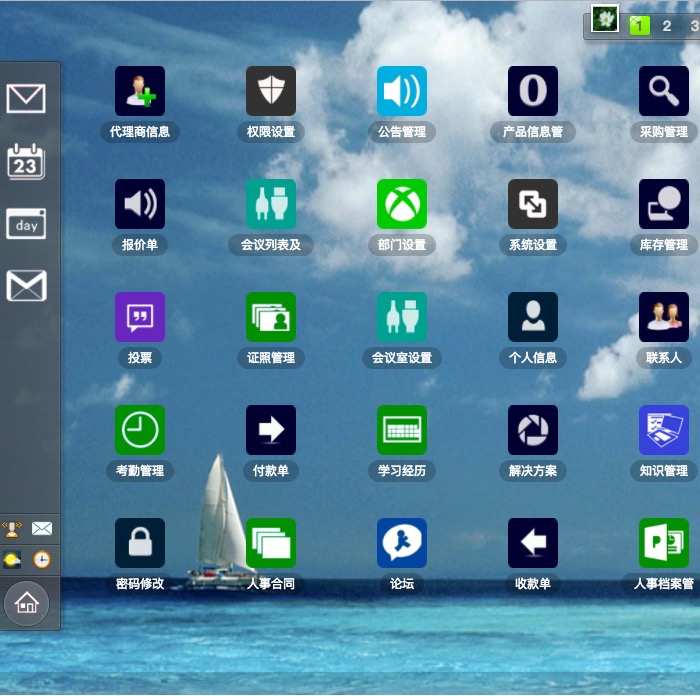Open the 人事合同 HR contract icon

point(271,543)
